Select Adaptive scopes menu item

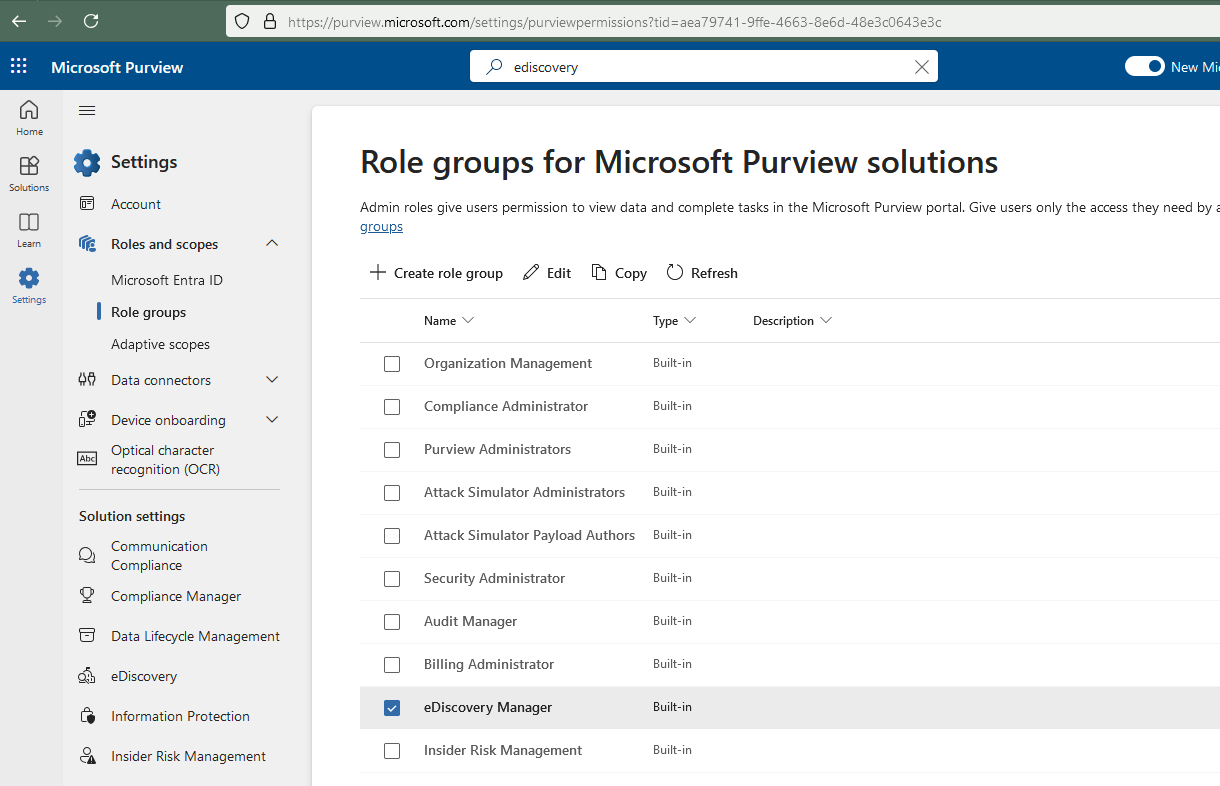pyautogui.click(x=161, y=344)
